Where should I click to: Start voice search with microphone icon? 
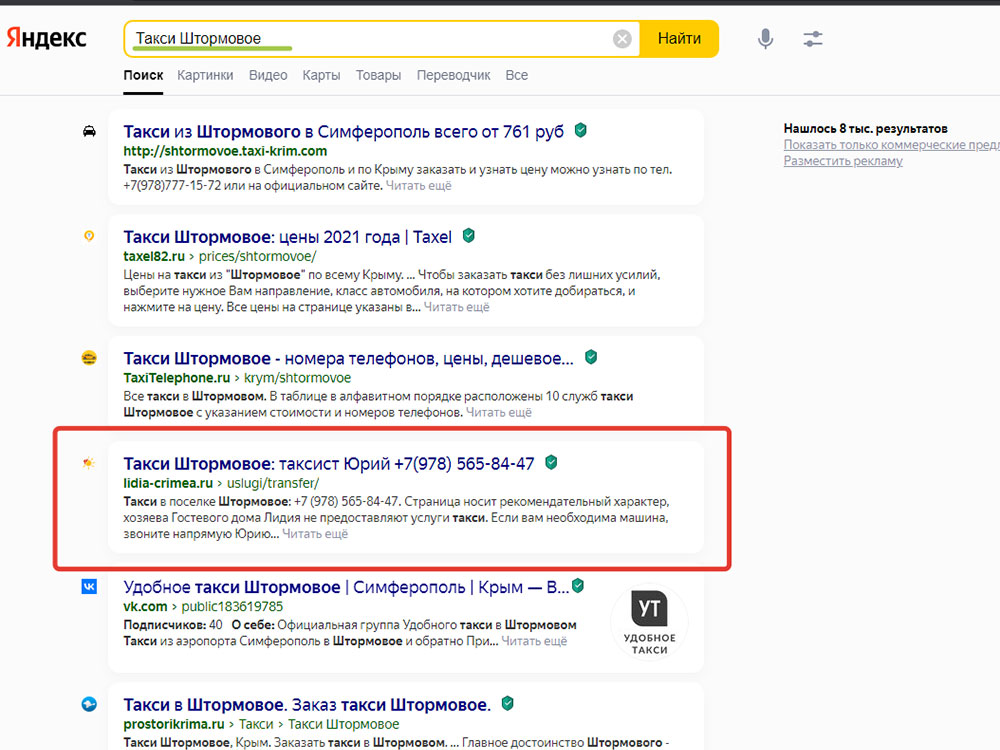point(765,39)
